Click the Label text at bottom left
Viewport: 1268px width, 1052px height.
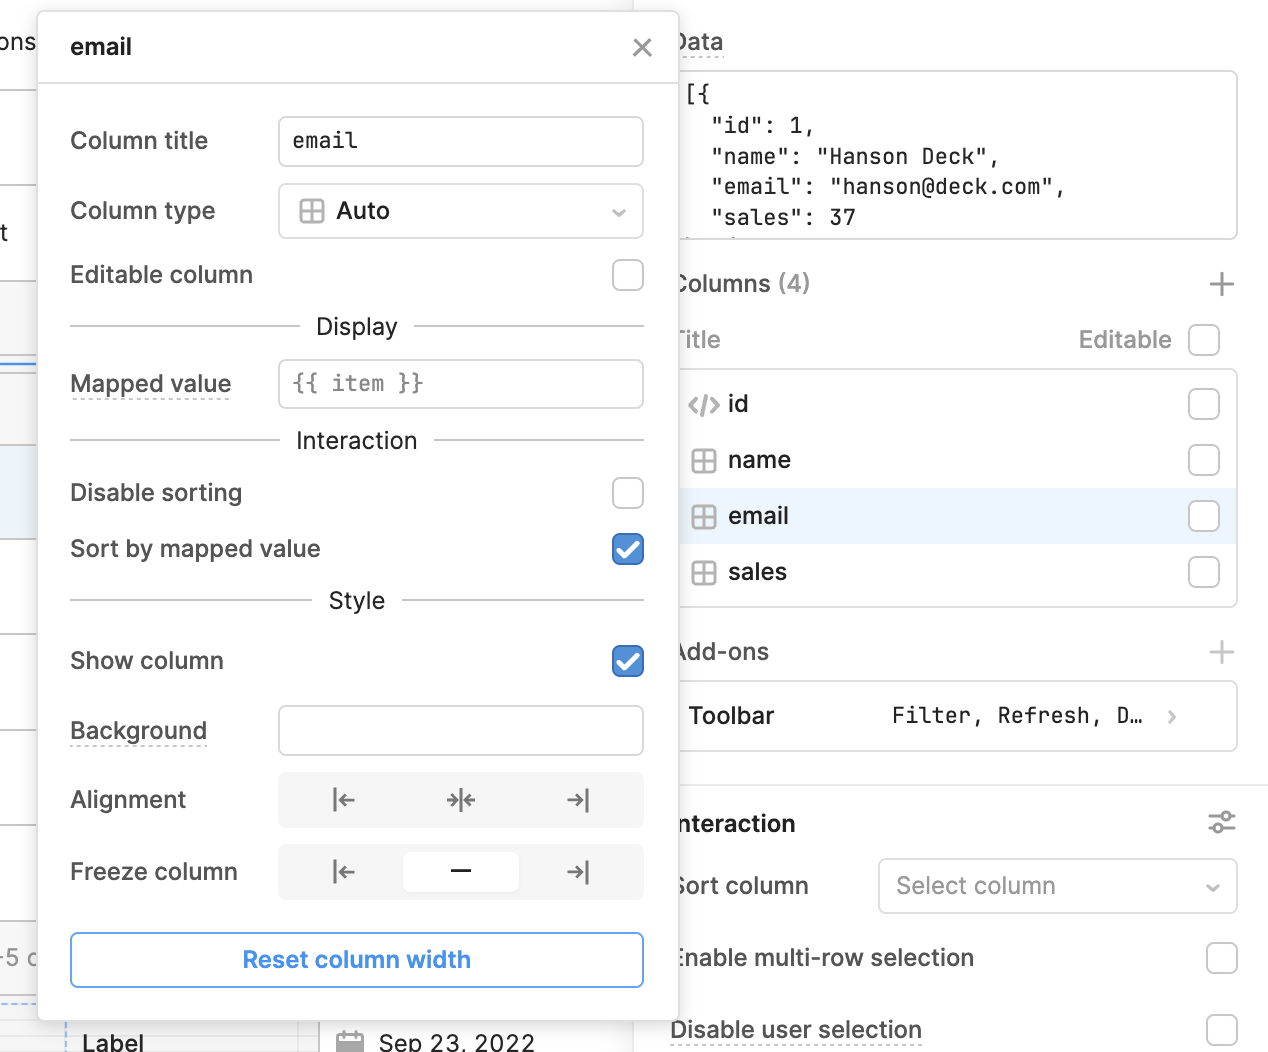113,1042
